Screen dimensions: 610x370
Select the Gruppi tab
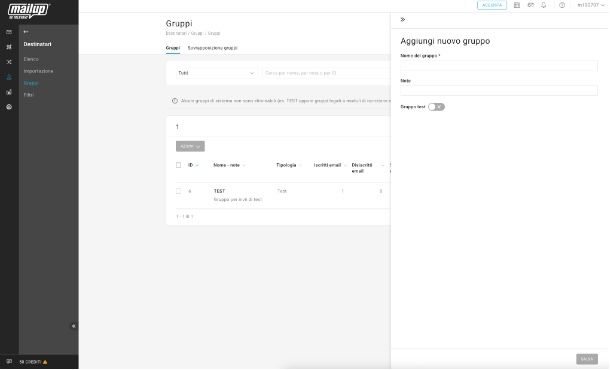pos(173,48)
